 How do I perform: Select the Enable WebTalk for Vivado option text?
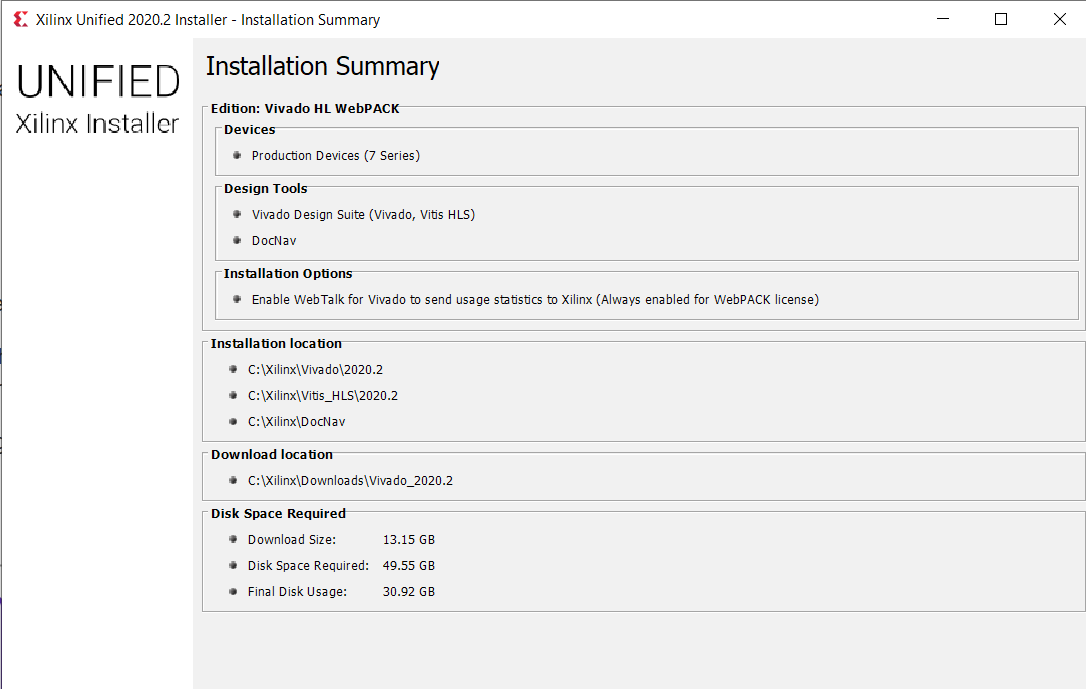coord(535,300)
